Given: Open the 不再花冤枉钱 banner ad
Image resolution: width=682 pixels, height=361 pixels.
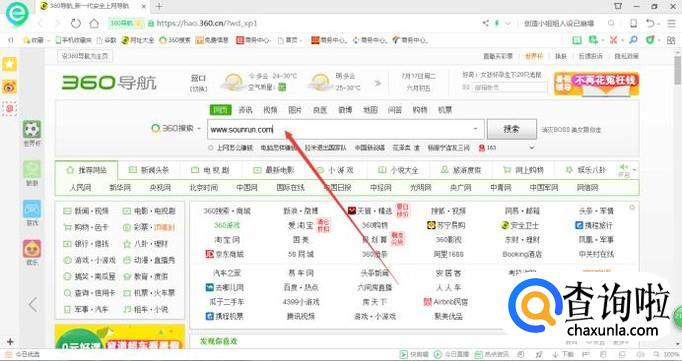Looking at the screenshot, I should tap(596, 84).
